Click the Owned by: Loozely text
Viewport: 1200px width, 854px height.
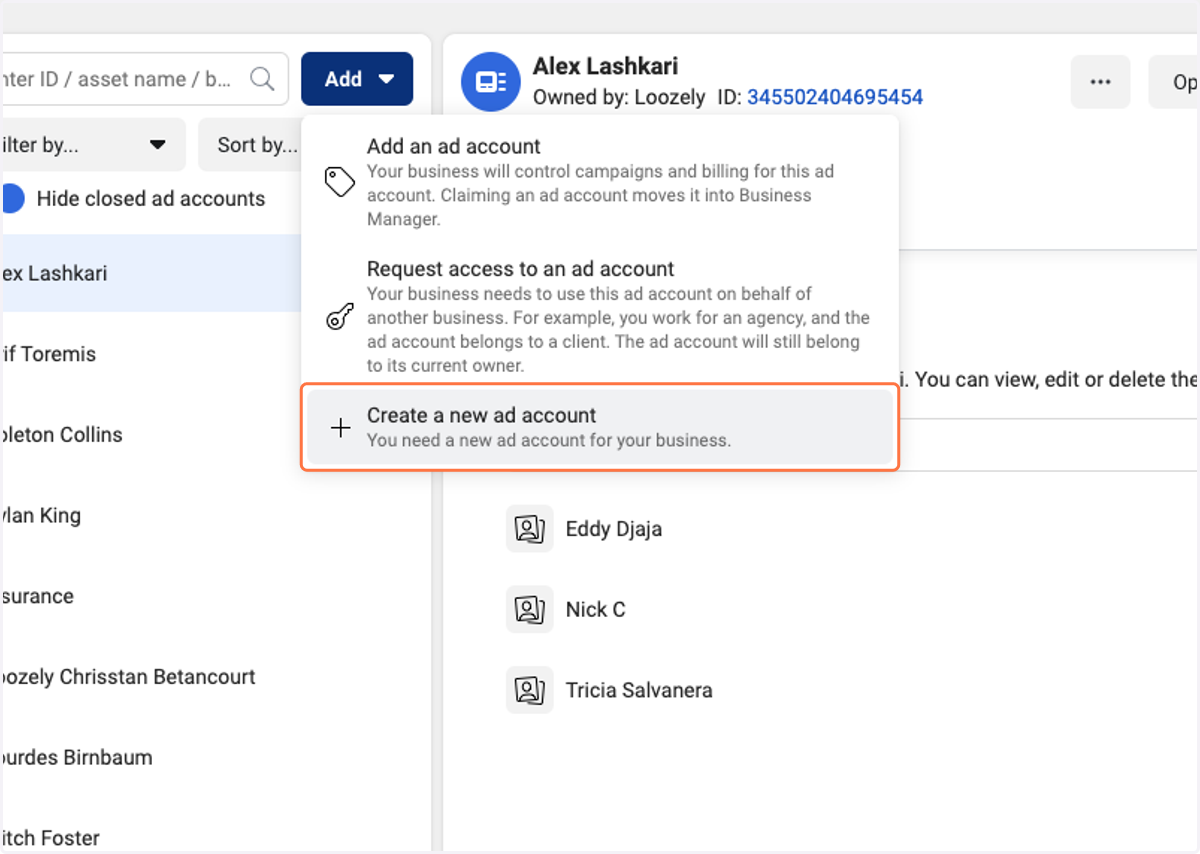(x=619, y=97)
